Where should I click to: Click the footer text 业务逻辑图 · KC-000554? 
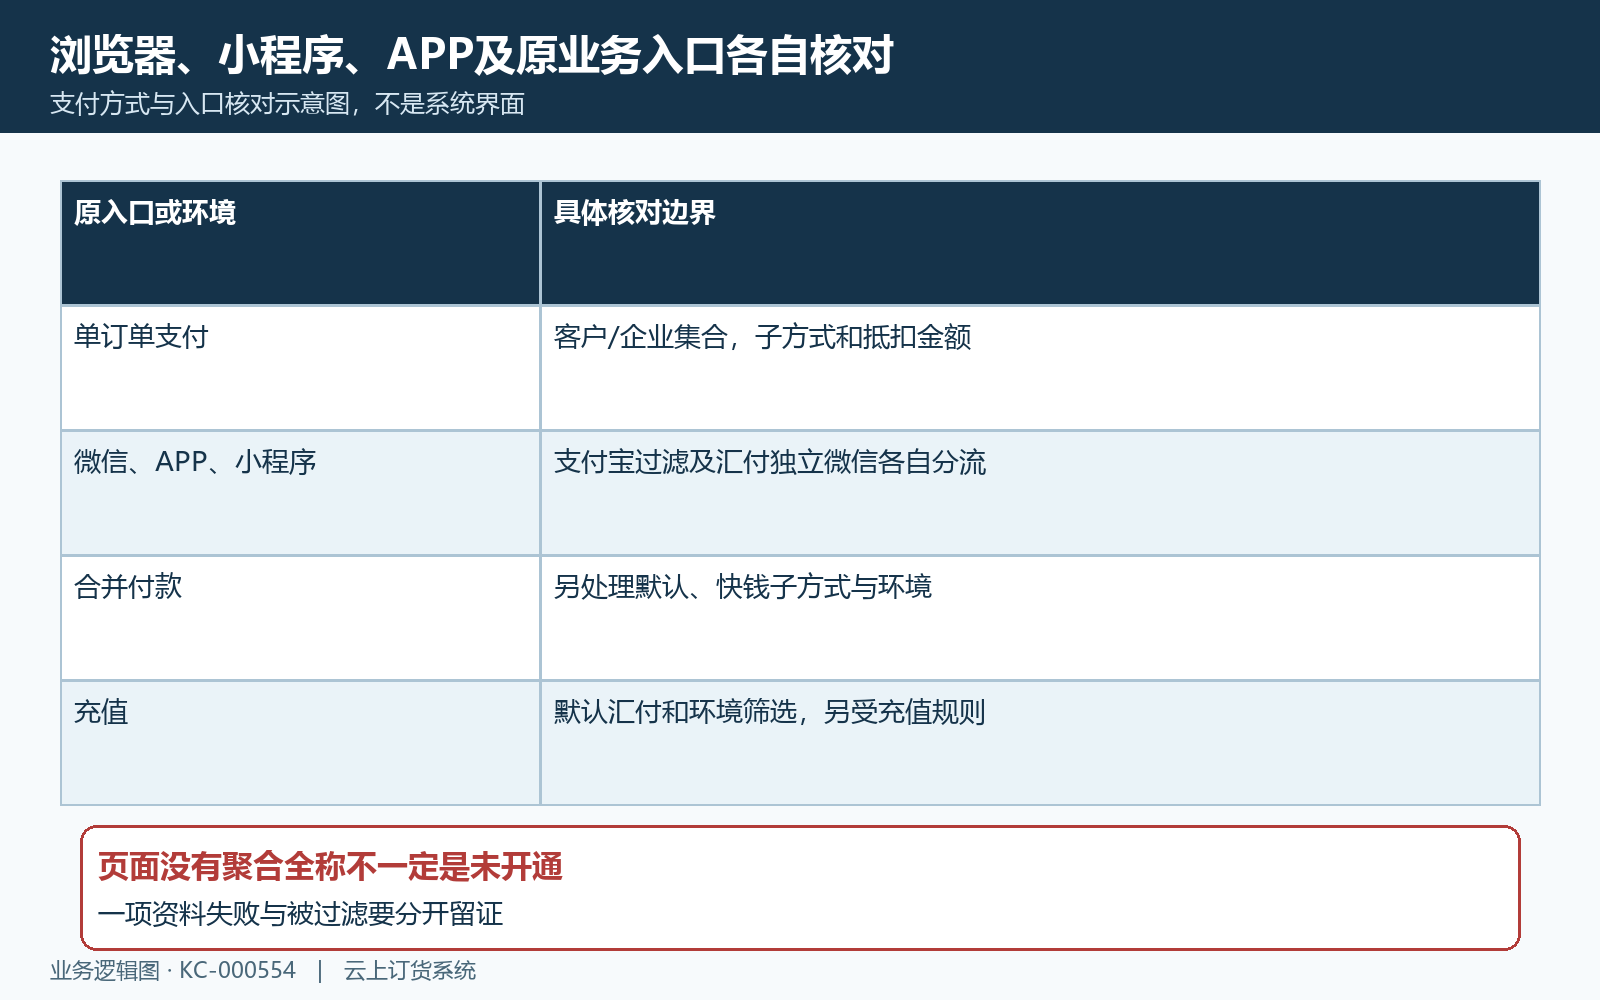(173, 971)
